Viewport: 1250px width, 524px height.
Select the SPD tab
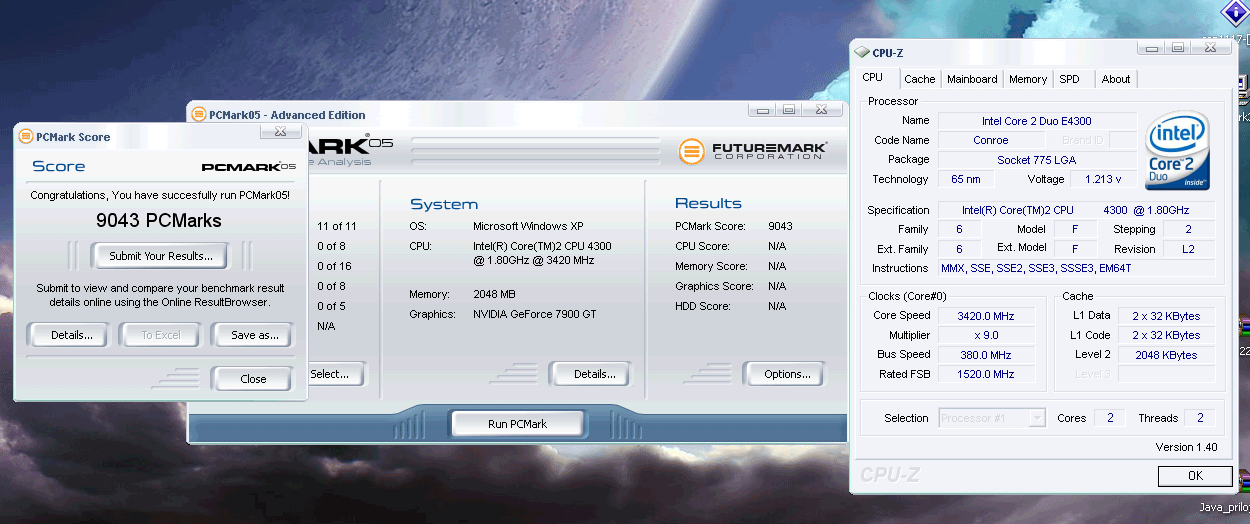tap(1069, 79)
